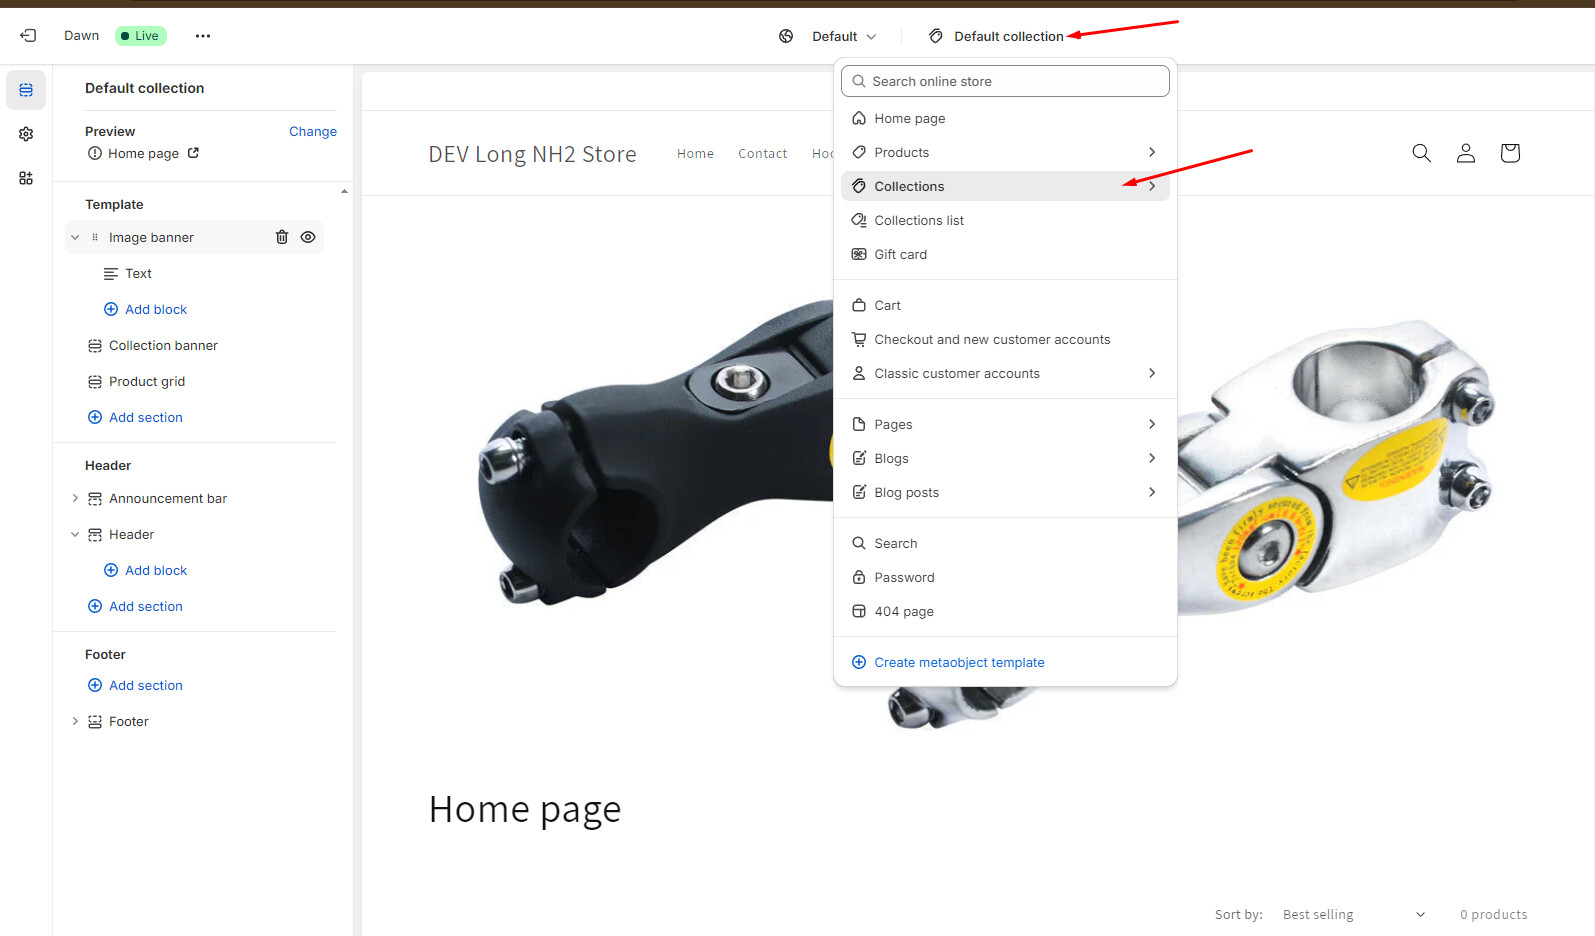
Task: Select 404 page template entry
Action: coord(1005,611)
